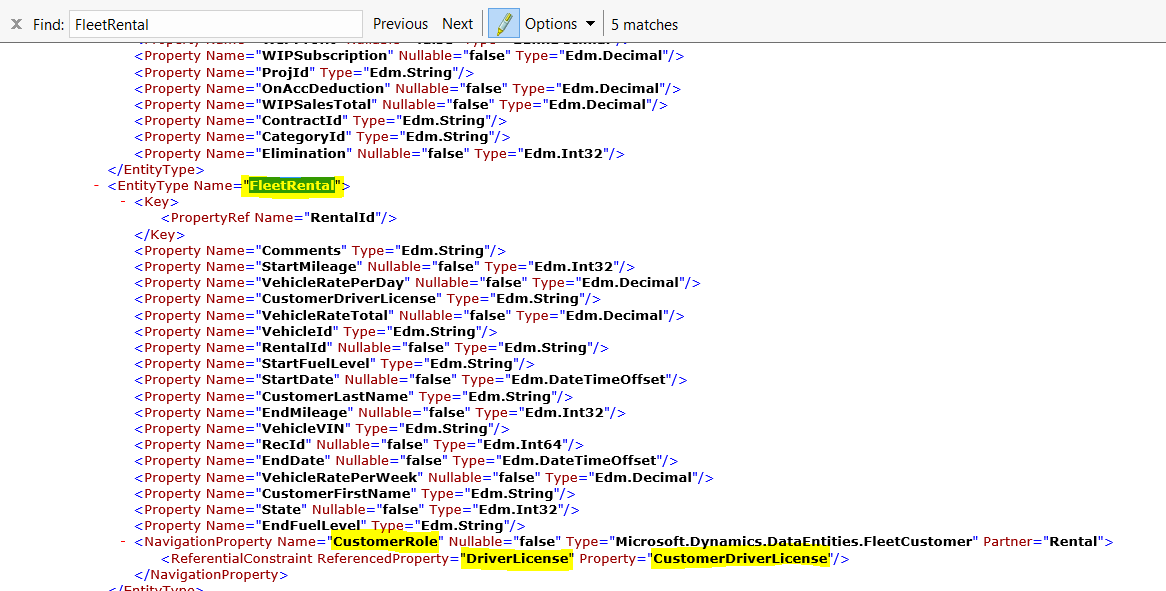Click the highlighted FleetRental entity name
This screenshot has height=591, width=1166.
[292, 186]
